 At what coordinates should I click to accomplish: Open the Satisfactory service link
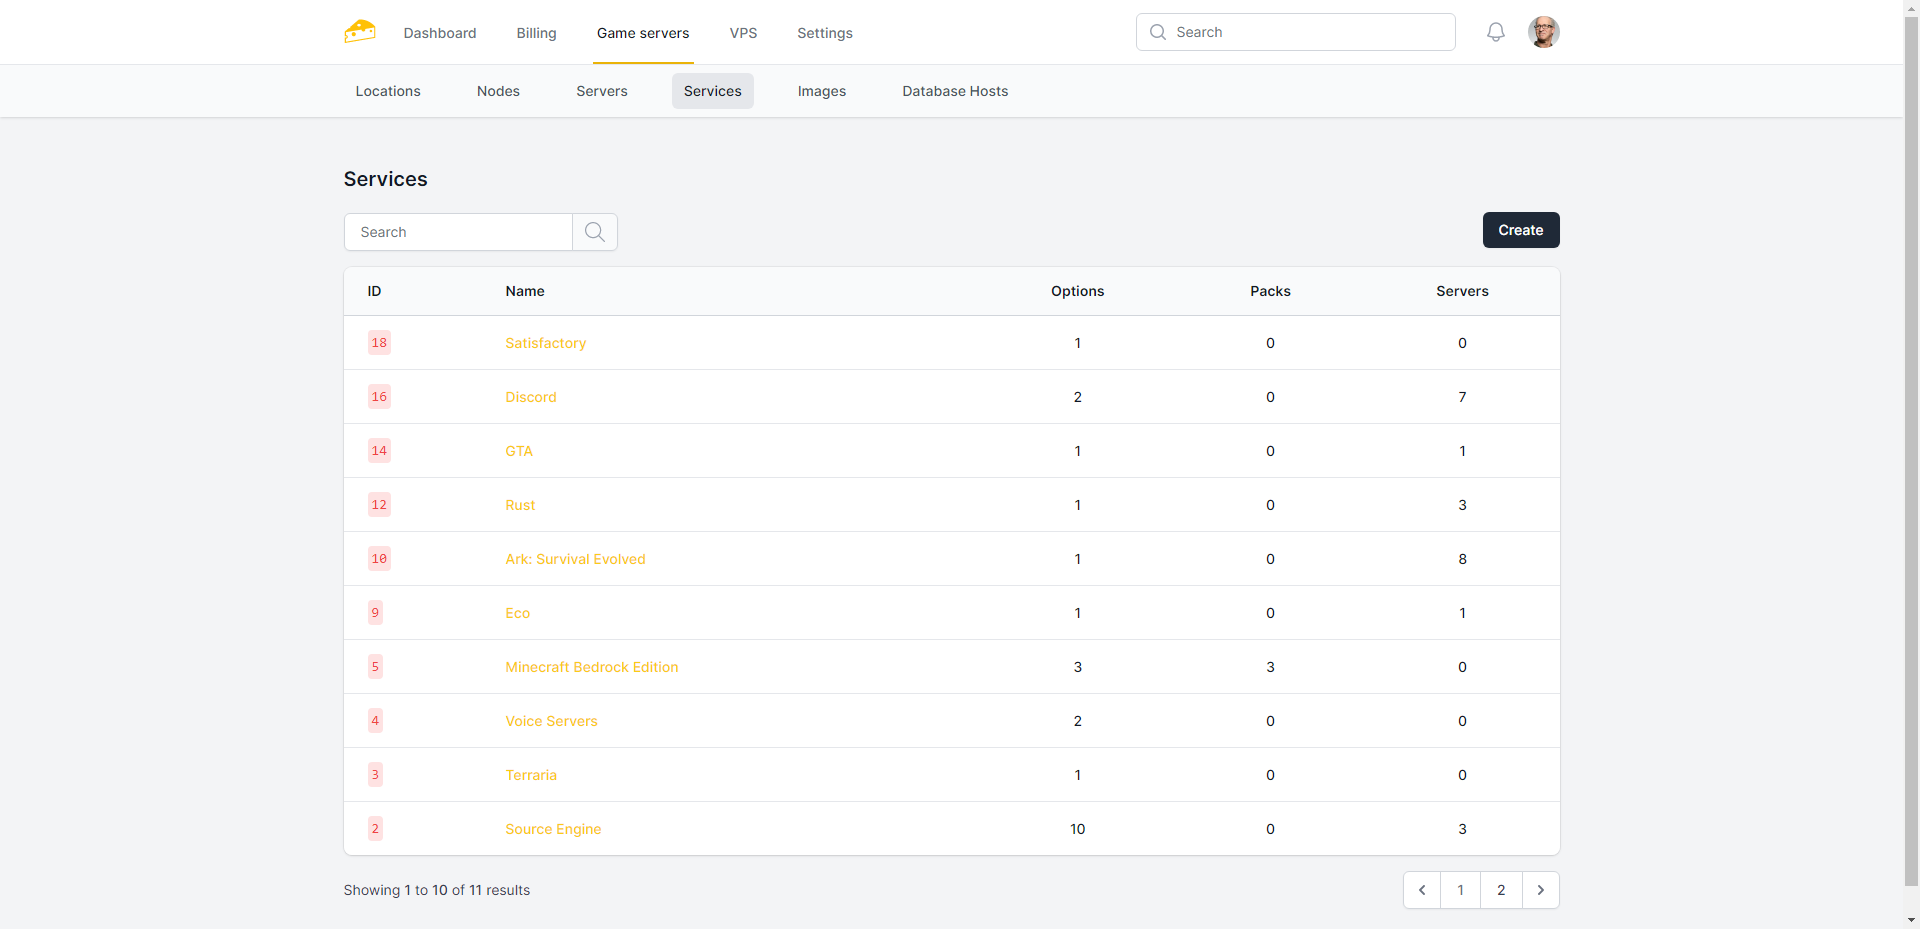(x=545, y=343)
